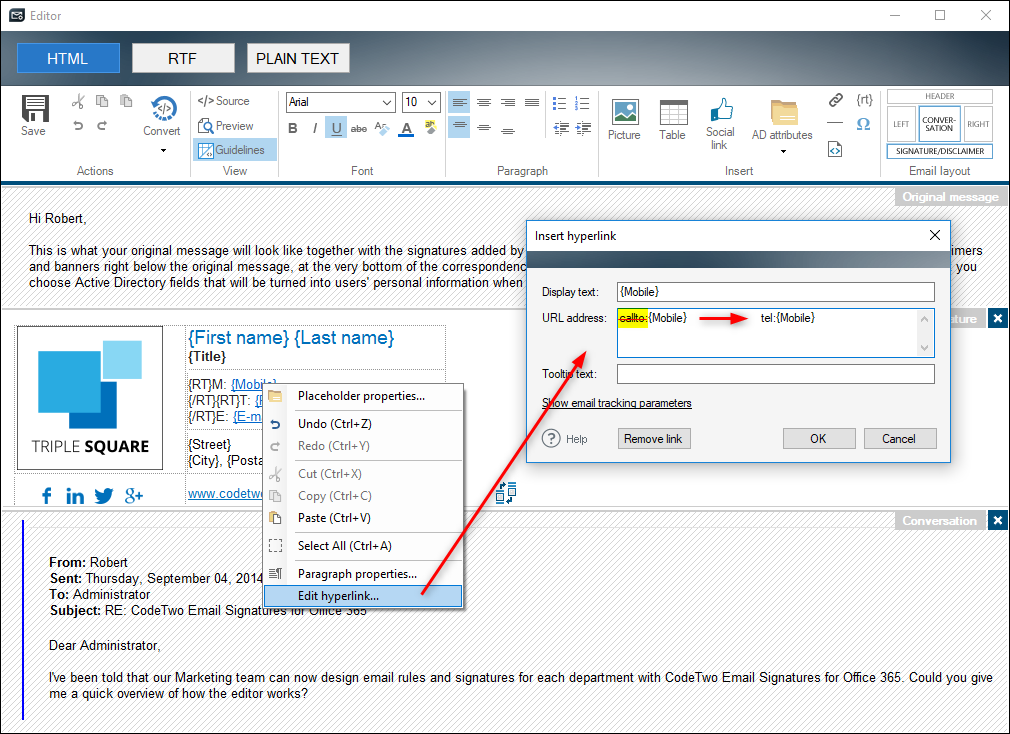Open the Preview view

tap(225, 126)
